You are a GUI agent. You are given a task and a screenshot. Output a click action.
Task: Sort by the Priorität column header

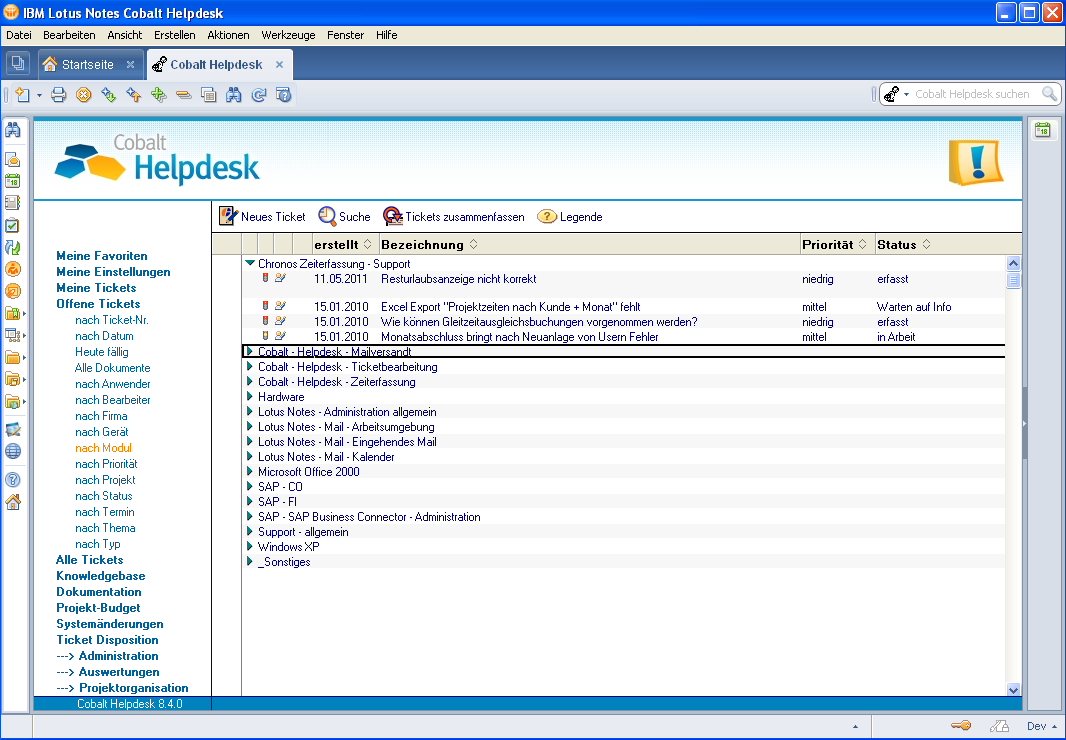pyautogui.click(x=827, y=244)
